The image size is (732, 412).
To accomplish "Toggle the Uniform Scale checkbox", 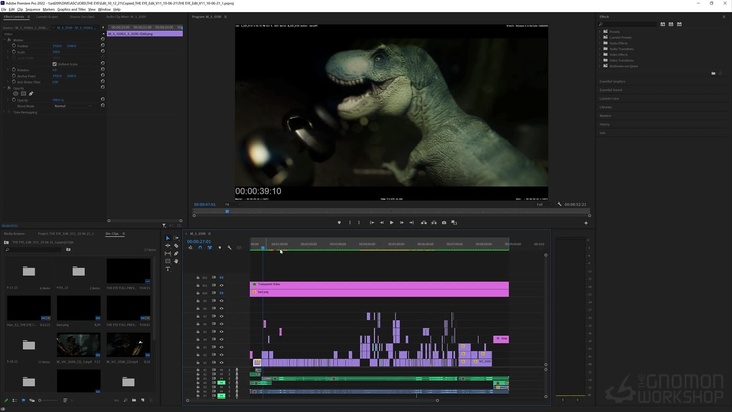I will pyautogui.click(x=55, y=64).
